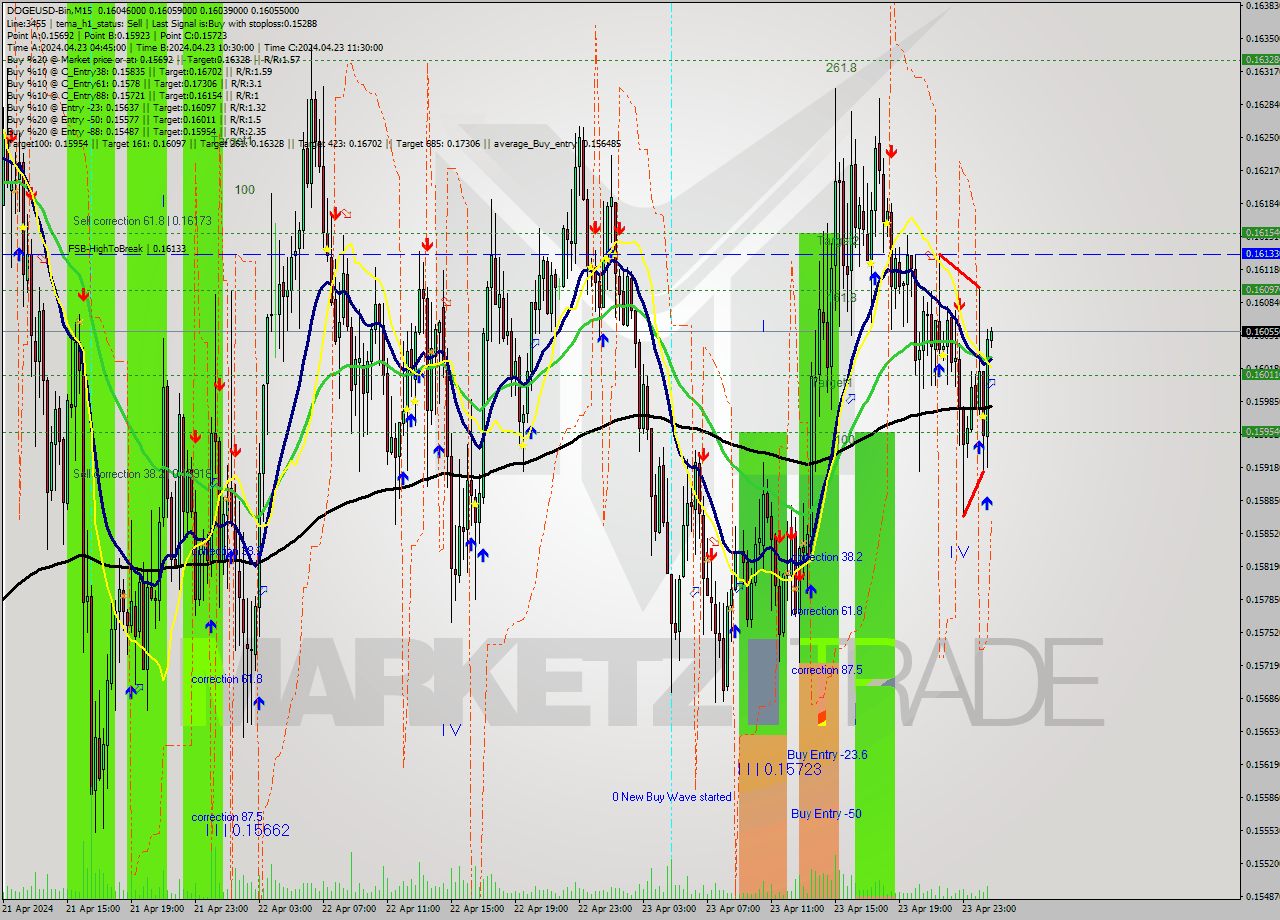The image size is (1280, 920).
Task: Click the '261.8' Fibonacci label
Action: 841,68
